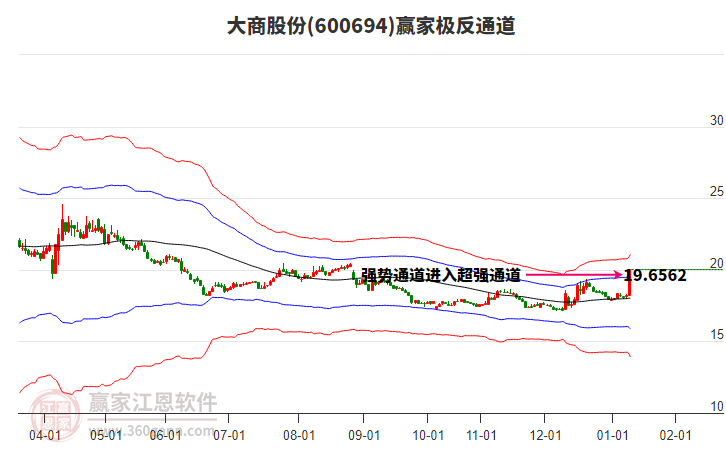Select the 05-01 date label

[x=106, y=436]
